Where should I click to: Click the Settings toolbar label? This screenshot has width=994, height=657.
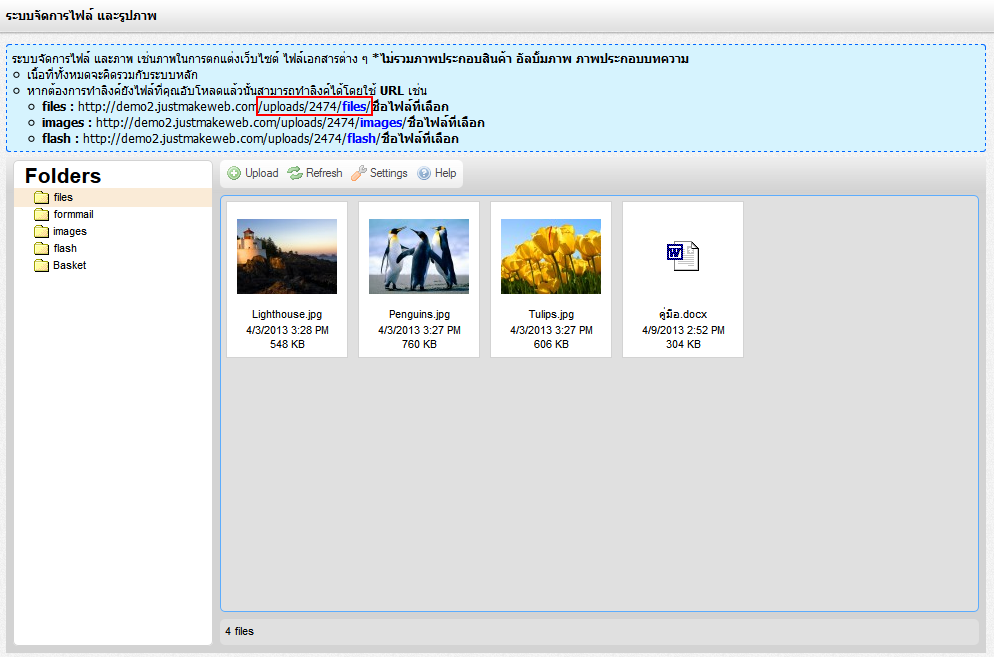point(389,173)
